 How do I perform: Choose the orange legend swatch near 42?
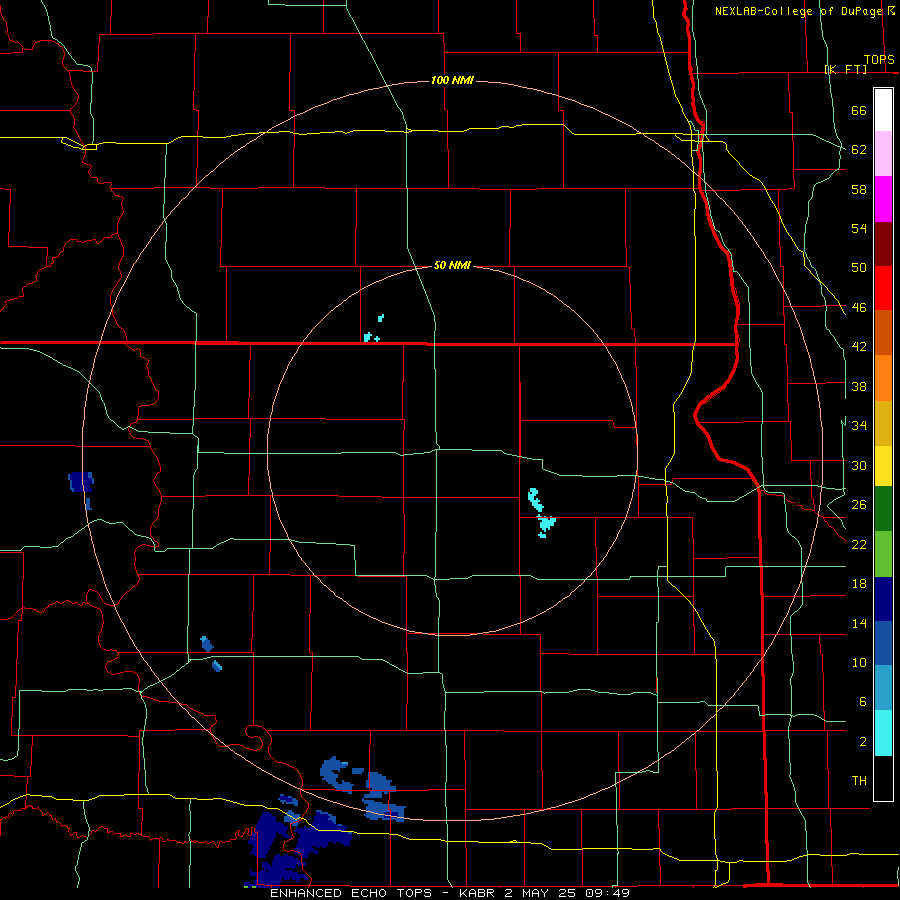(x=883, y=378)
